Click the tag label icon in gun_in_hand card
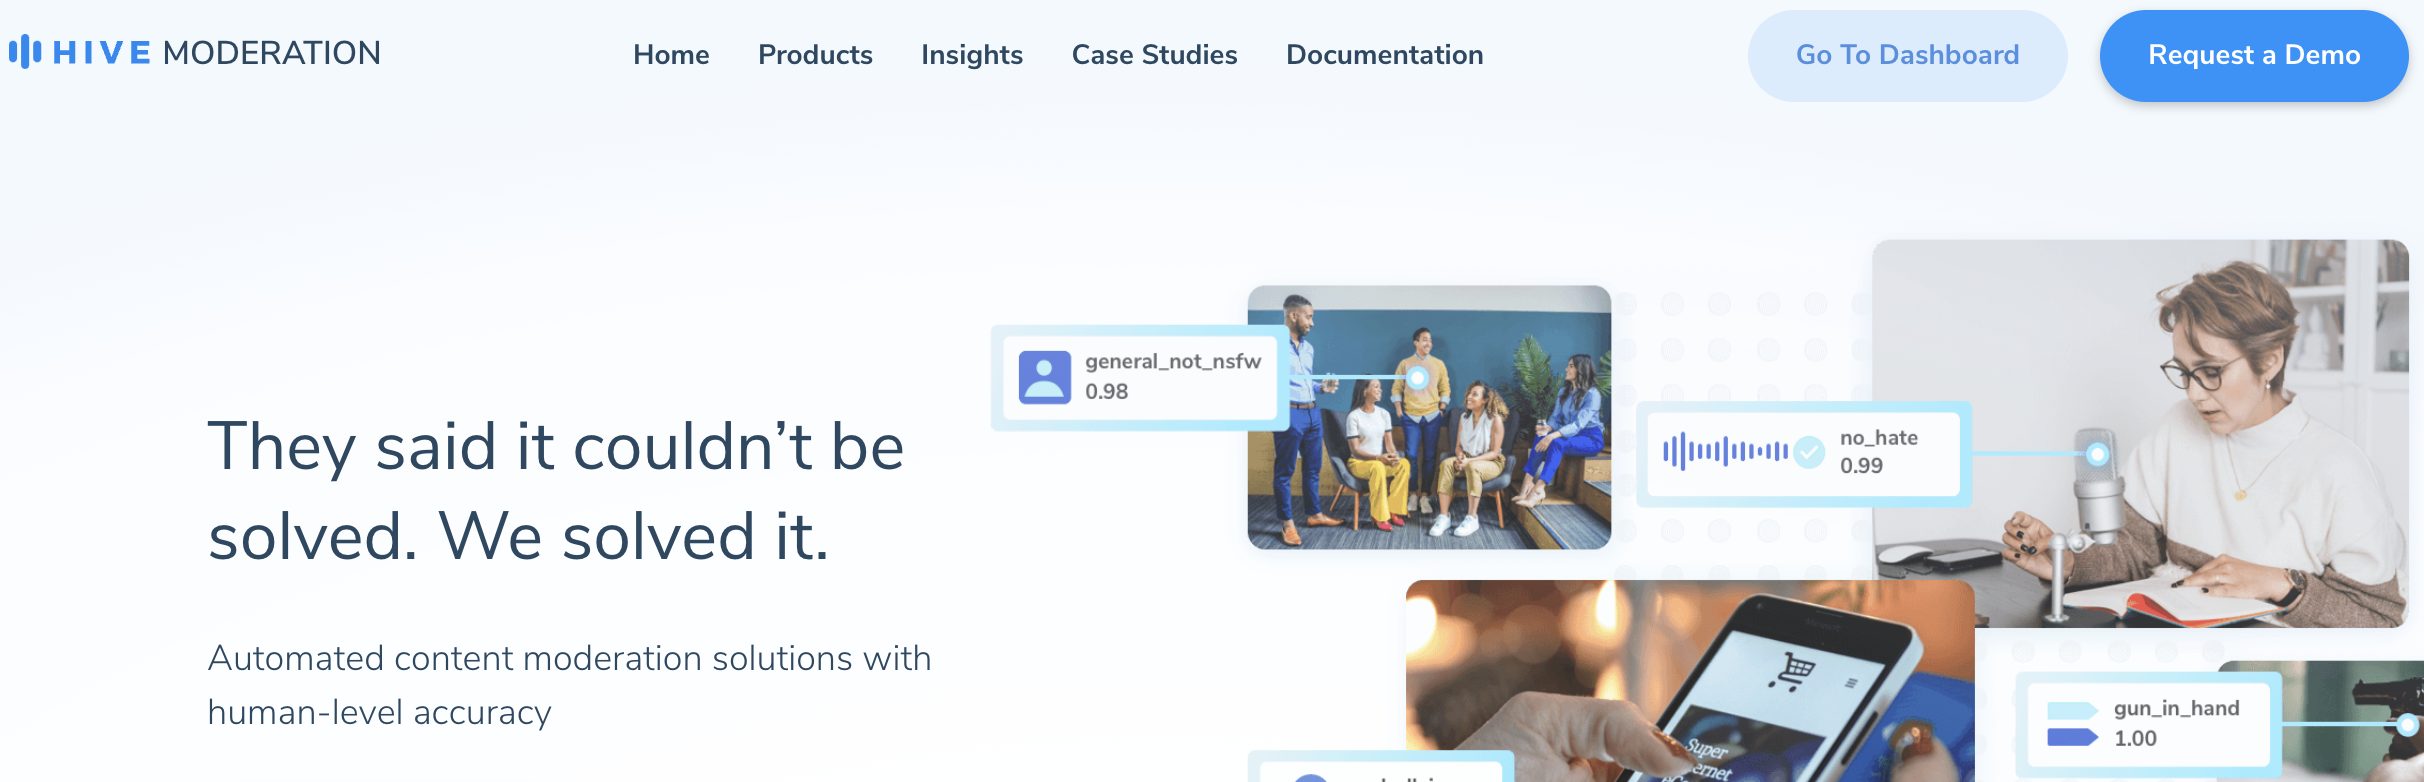The width and height of the screenshot is (2424, 782). pyautogui.click(x=2072, y=724)
